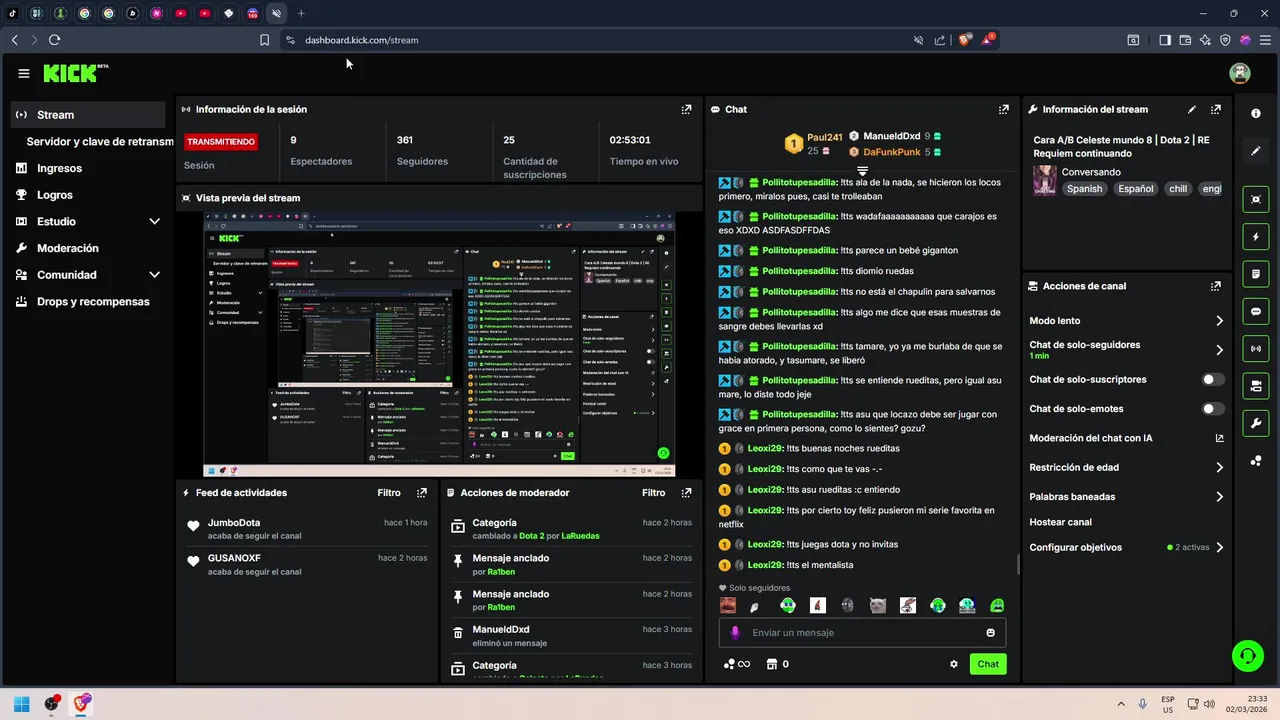Image resolution: width=1280 pixels, height=720 pixels.
Task: Click the green Chat send button
Action: coord(988,664)
